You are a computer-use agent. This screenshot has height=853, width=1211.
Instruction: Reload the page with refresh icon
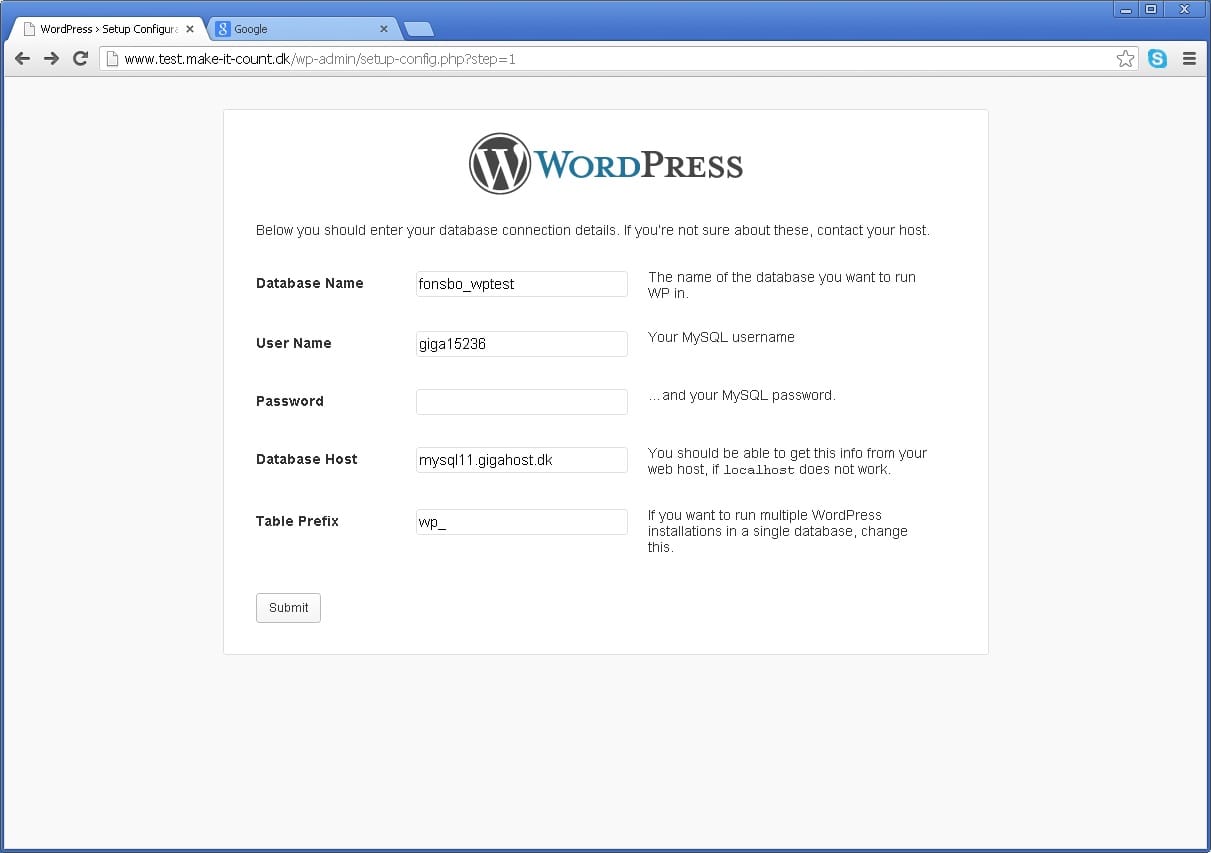(x=81, y=59)
